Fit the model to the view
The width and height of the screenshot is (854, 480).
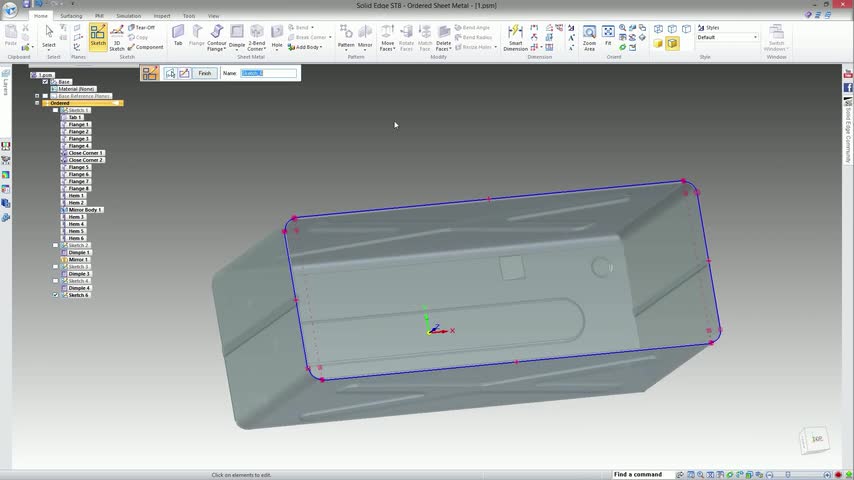tap(608, 36)
